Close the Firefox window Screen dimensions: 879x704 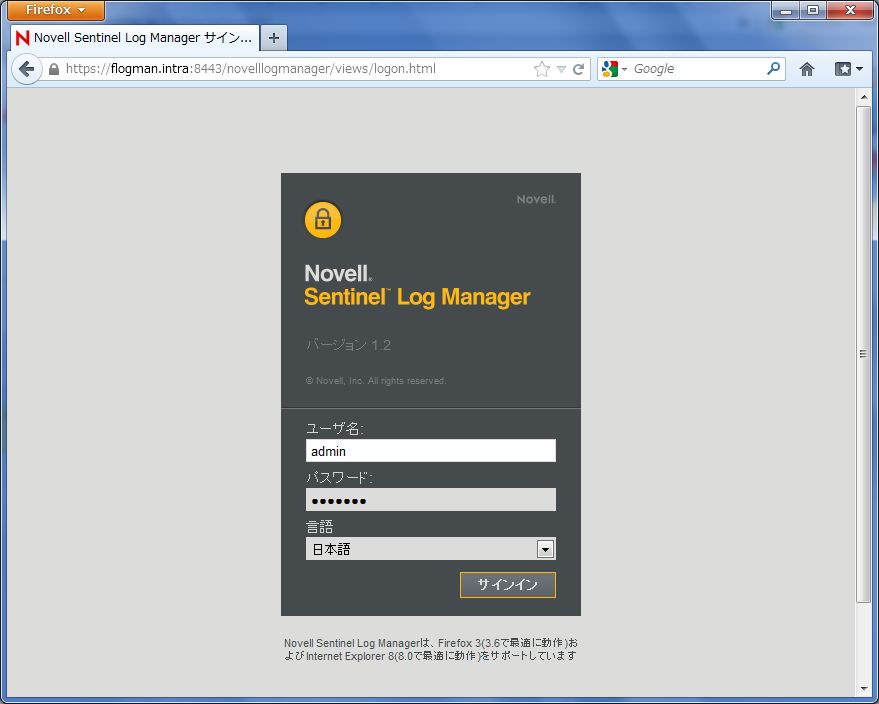[850, 10]
